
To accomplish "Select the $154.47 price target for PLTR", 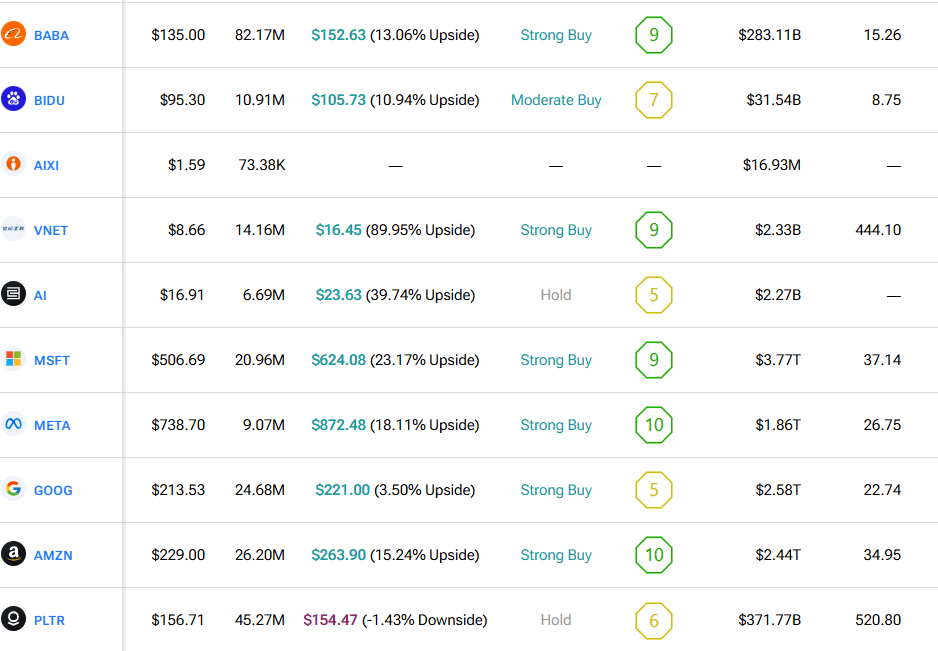I will coord(330,620).
